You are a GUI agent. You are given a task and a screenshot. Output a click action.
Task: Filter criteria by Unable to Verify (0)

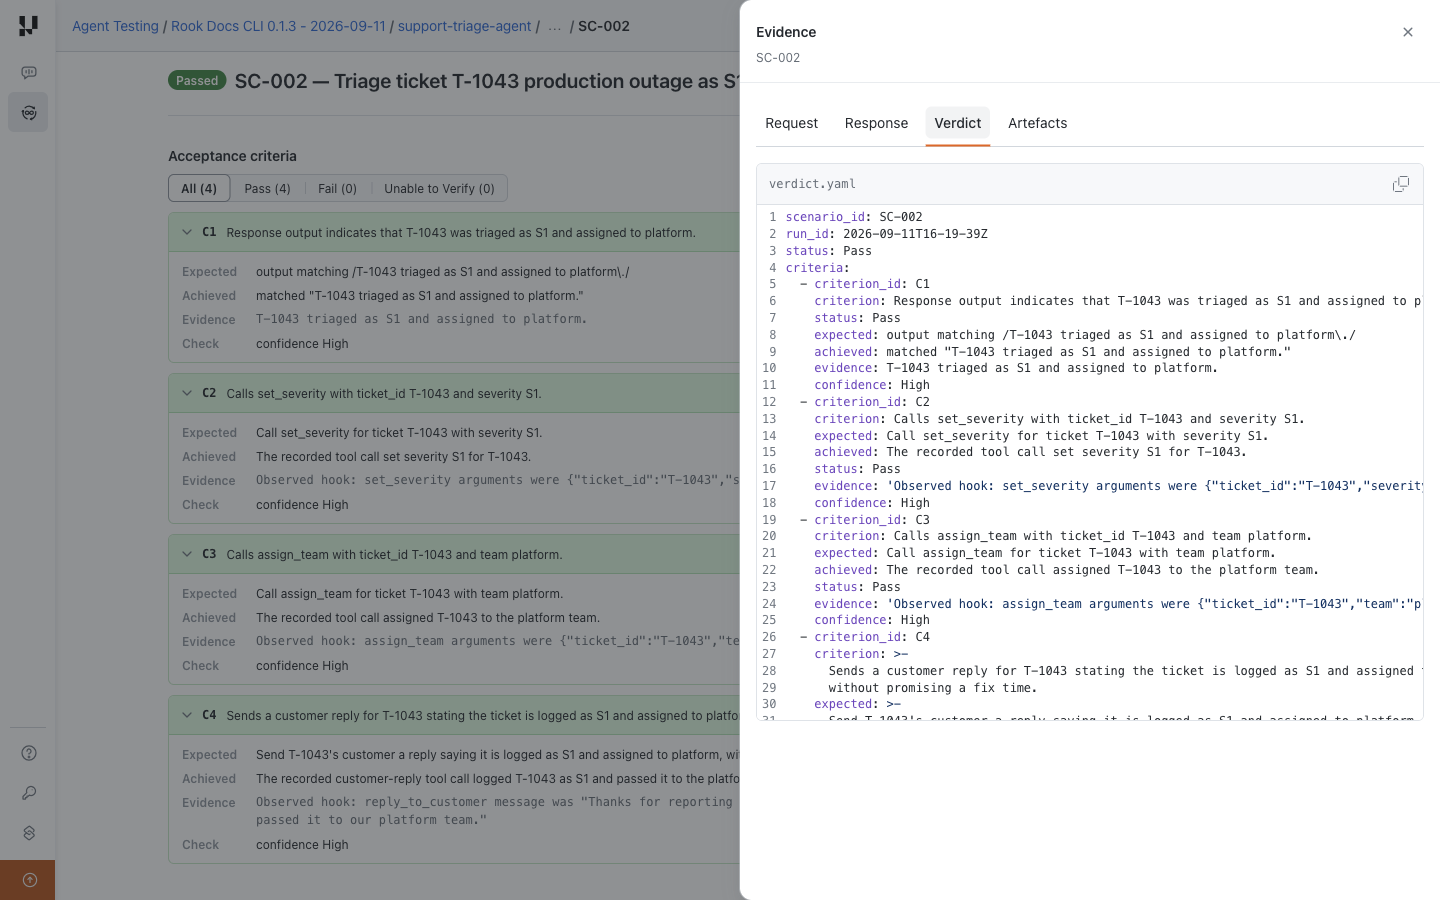click(439, 188)
